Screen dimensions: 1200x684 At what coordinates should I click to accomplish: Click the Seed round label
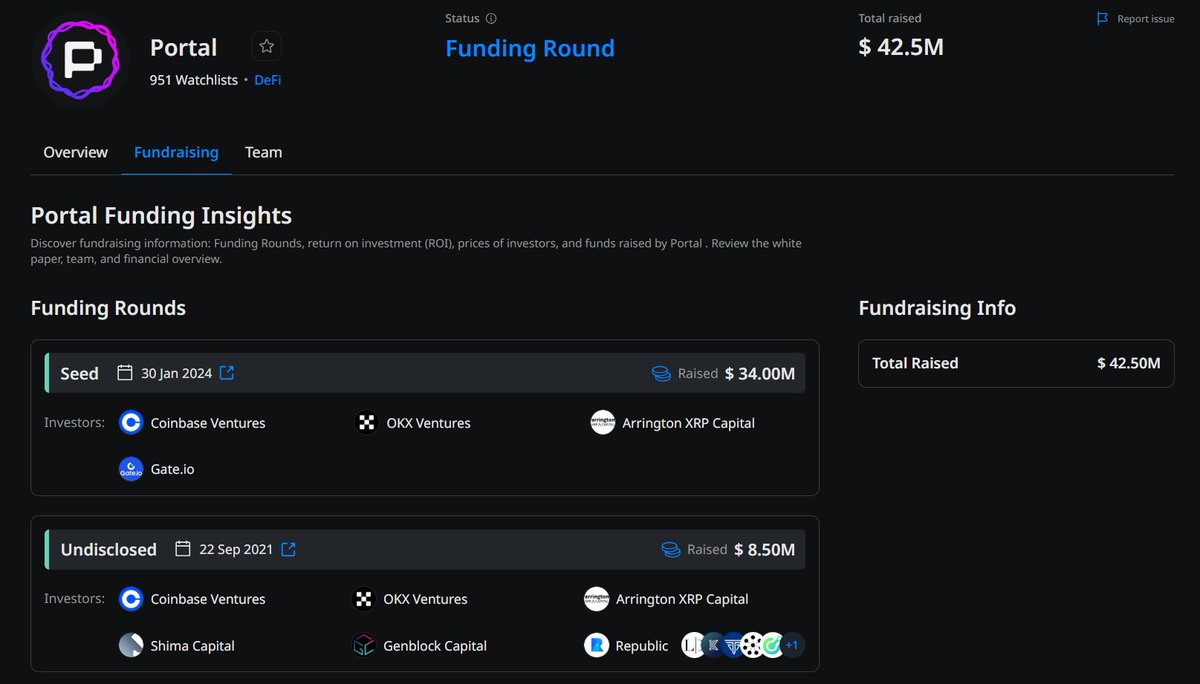coord(79,373)
